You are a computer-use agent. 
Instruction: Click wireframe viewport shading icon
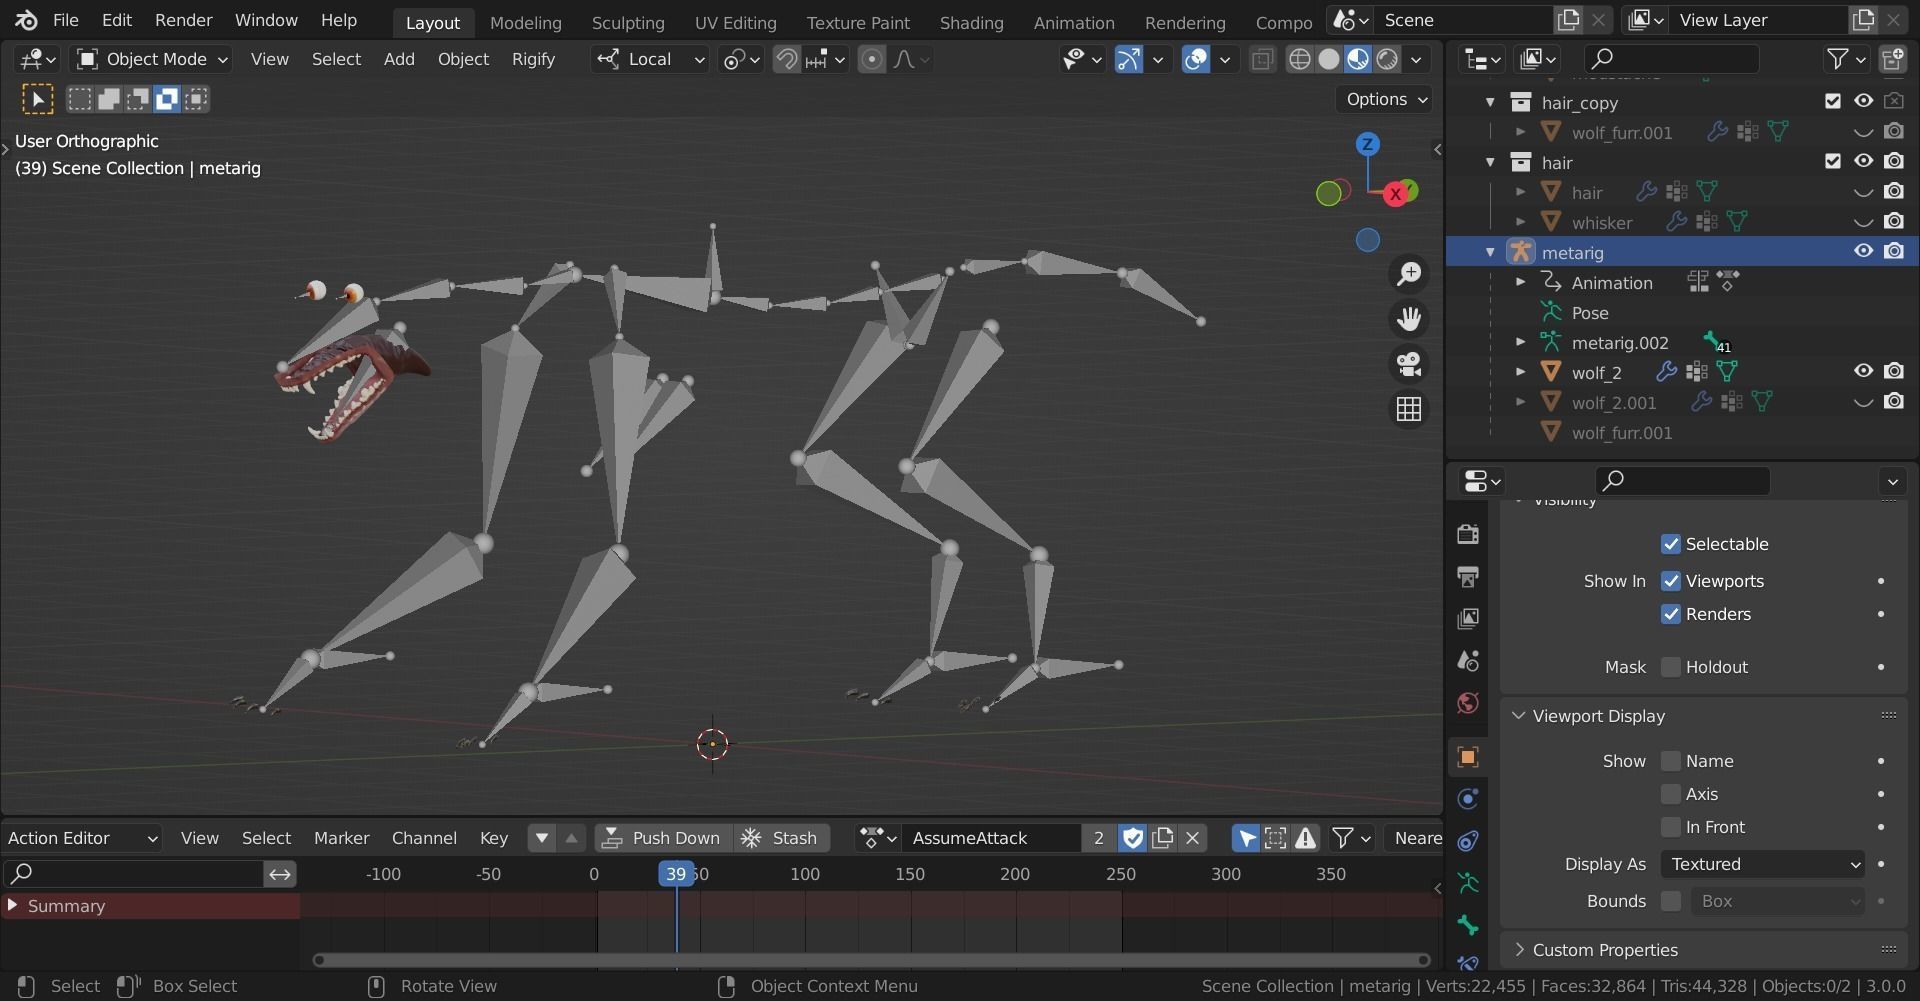[1299, 60]
